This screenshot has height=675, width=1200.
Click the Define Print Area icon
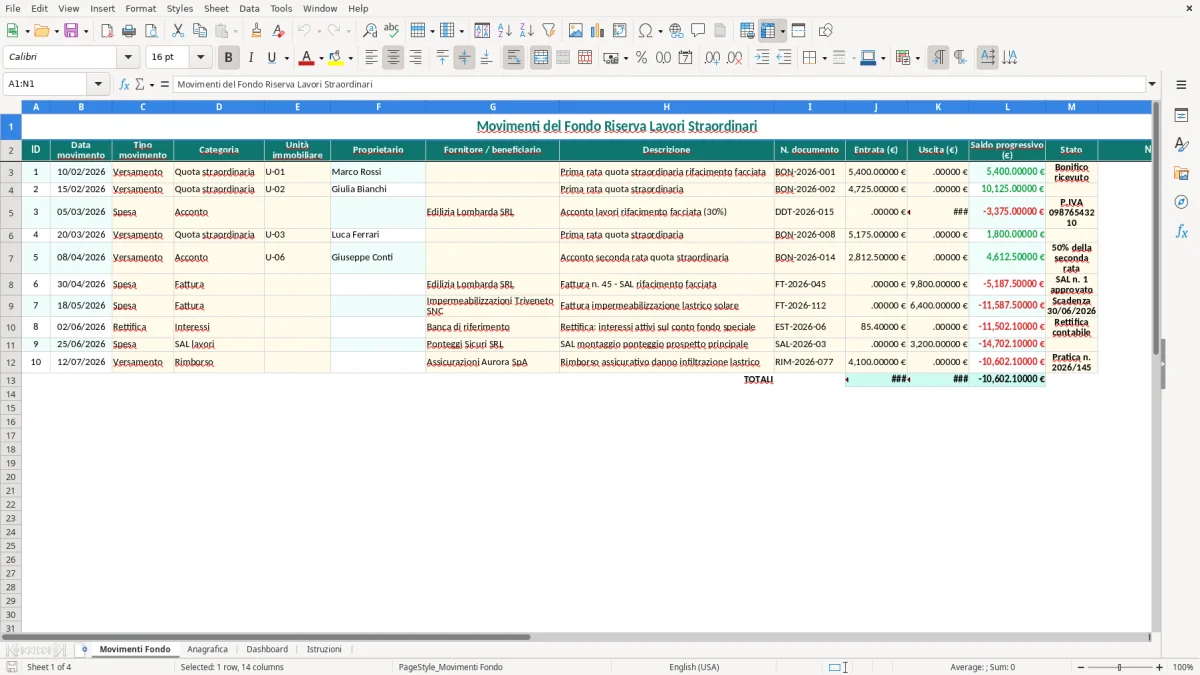(x=747, y=31)
